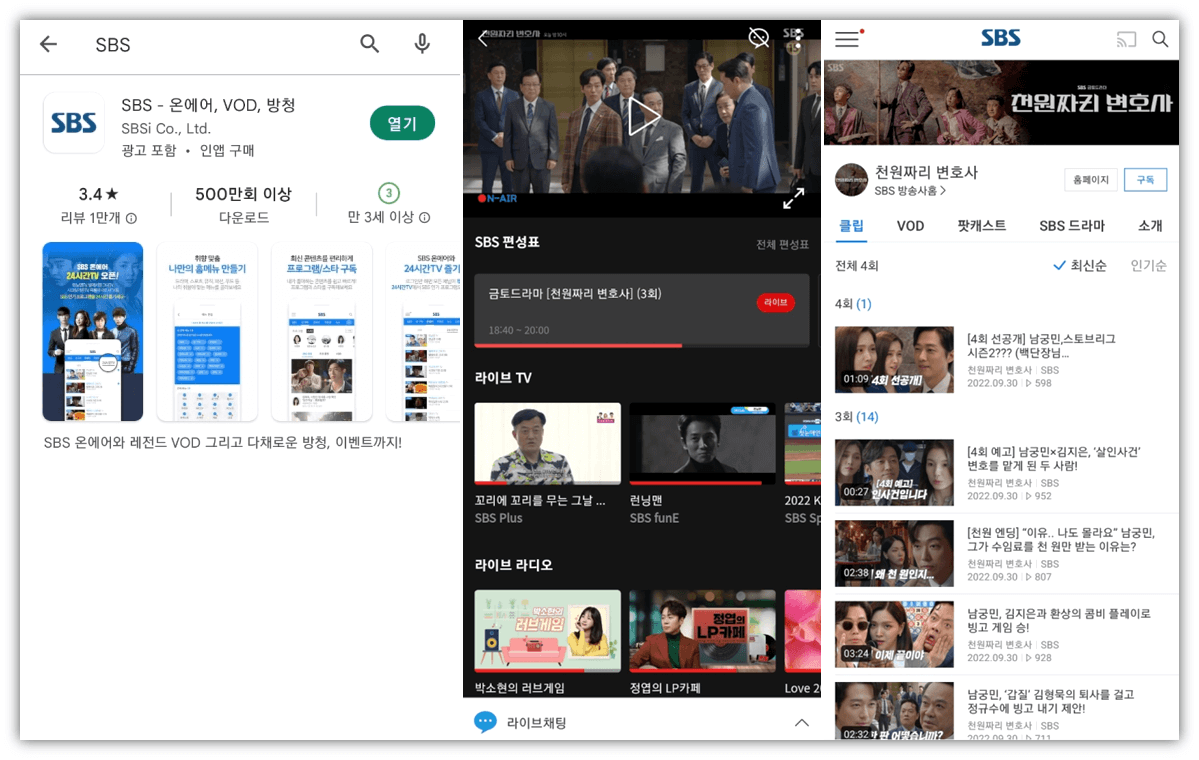Collapse the 4회 (1) episode group
Viewport: 1199px width, 760px height.
(x=852, y=304)
